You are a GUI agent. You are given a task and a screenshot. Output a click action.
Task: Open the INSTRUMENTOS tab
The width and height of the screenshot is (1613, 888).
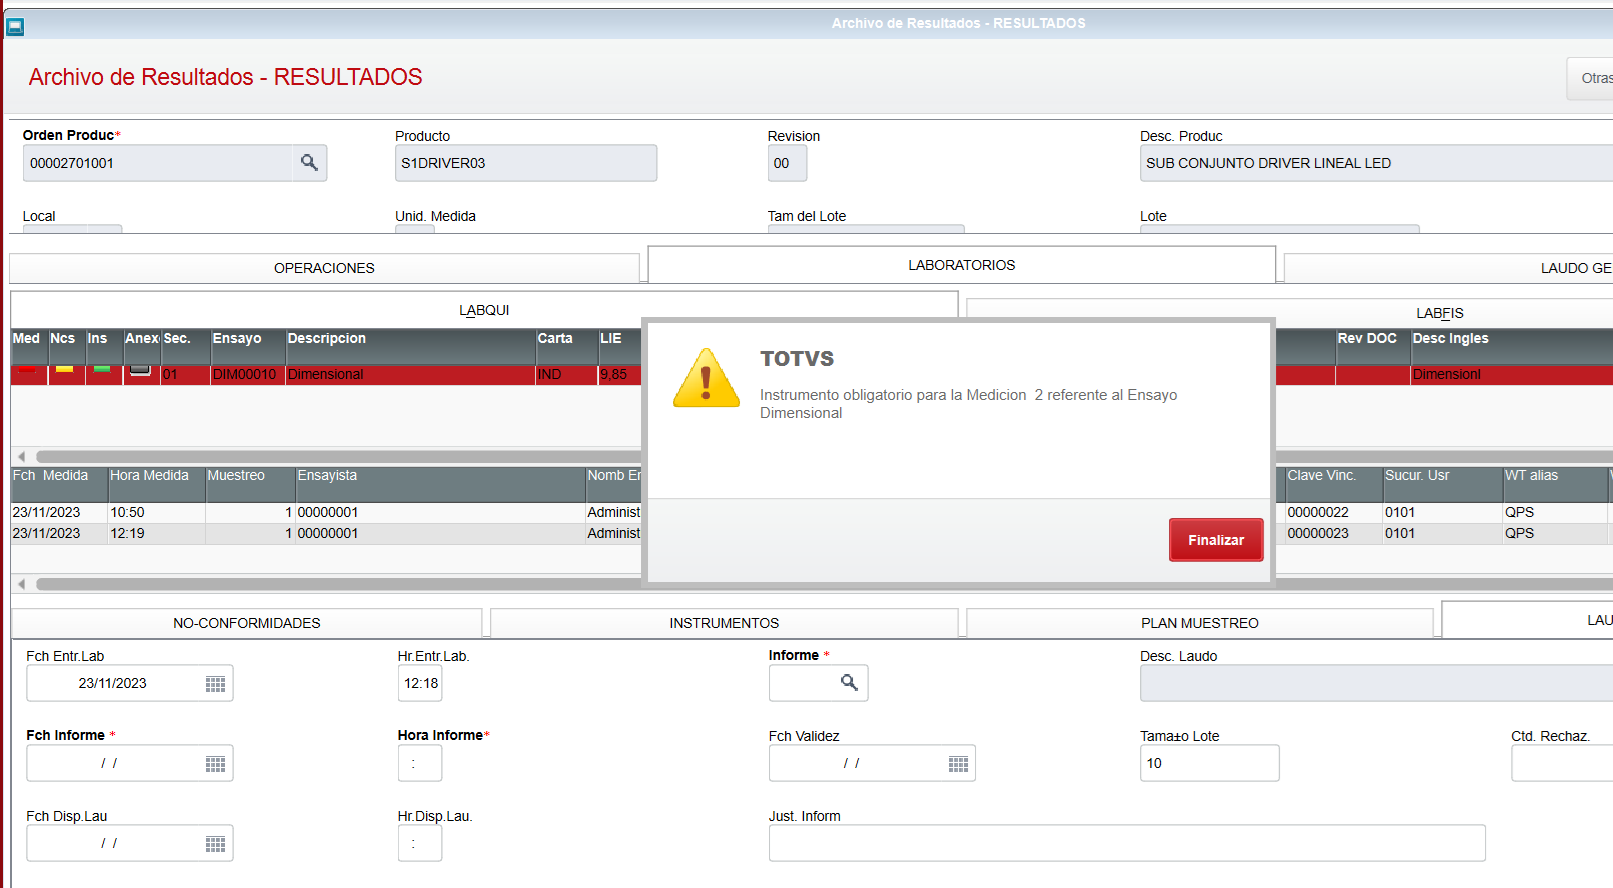(x=724, y=623)
